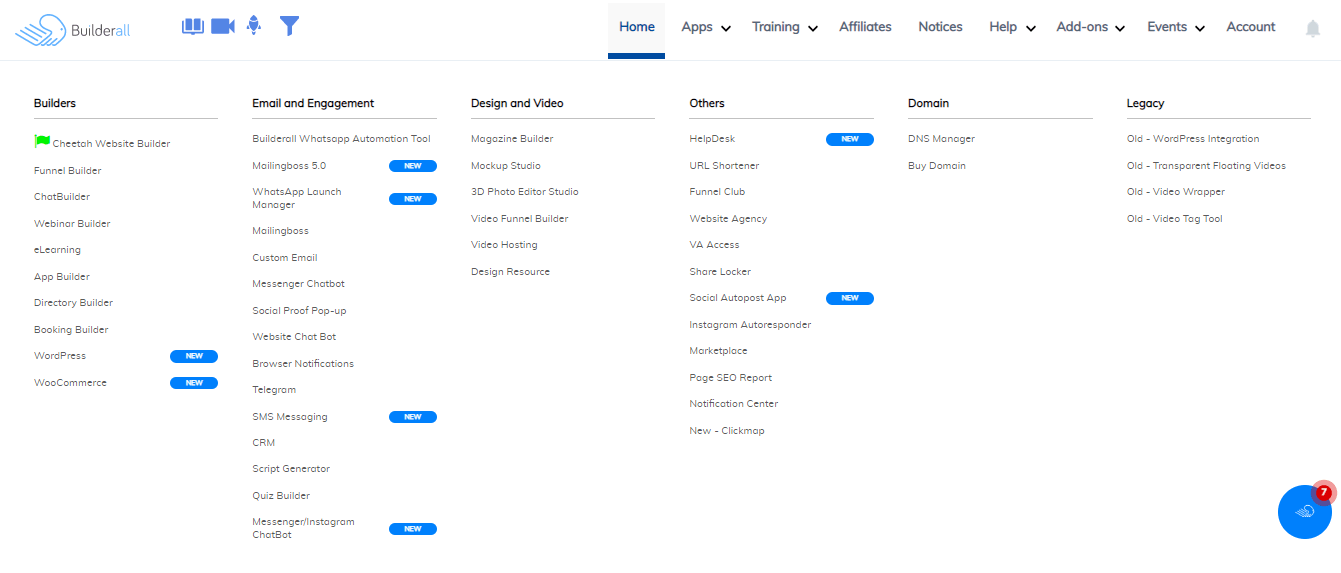
Task: Open the Funnel Builder link
Action: click(x=68, y=171)
